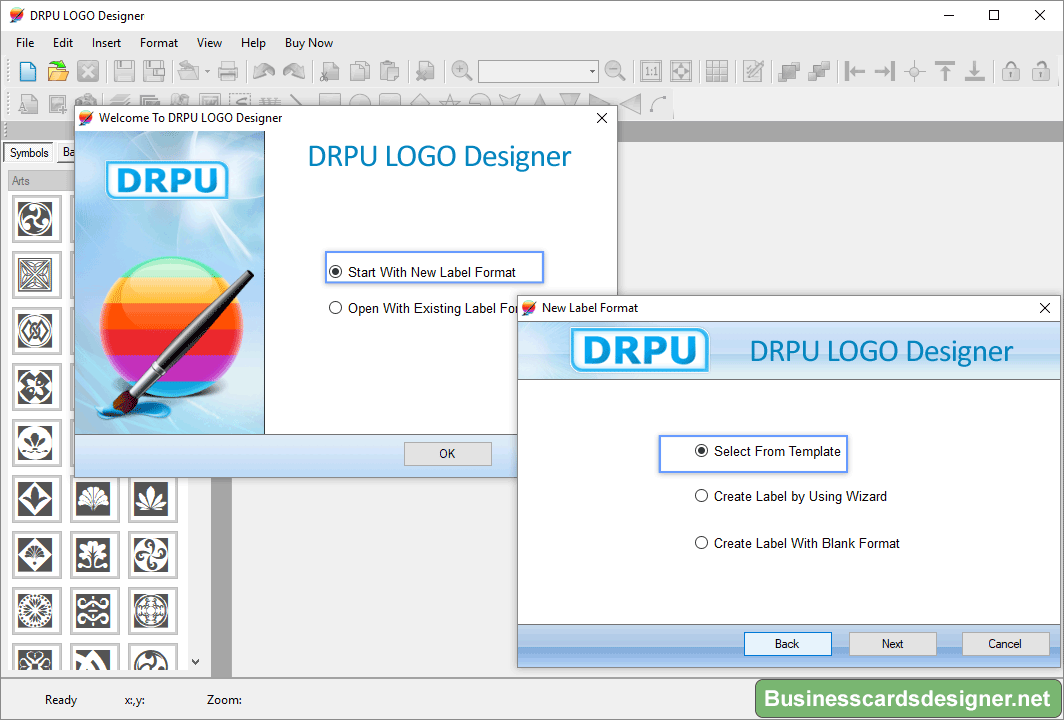
Task: Click the Zoom Out magnifier icon
Action: pos(615,71)
